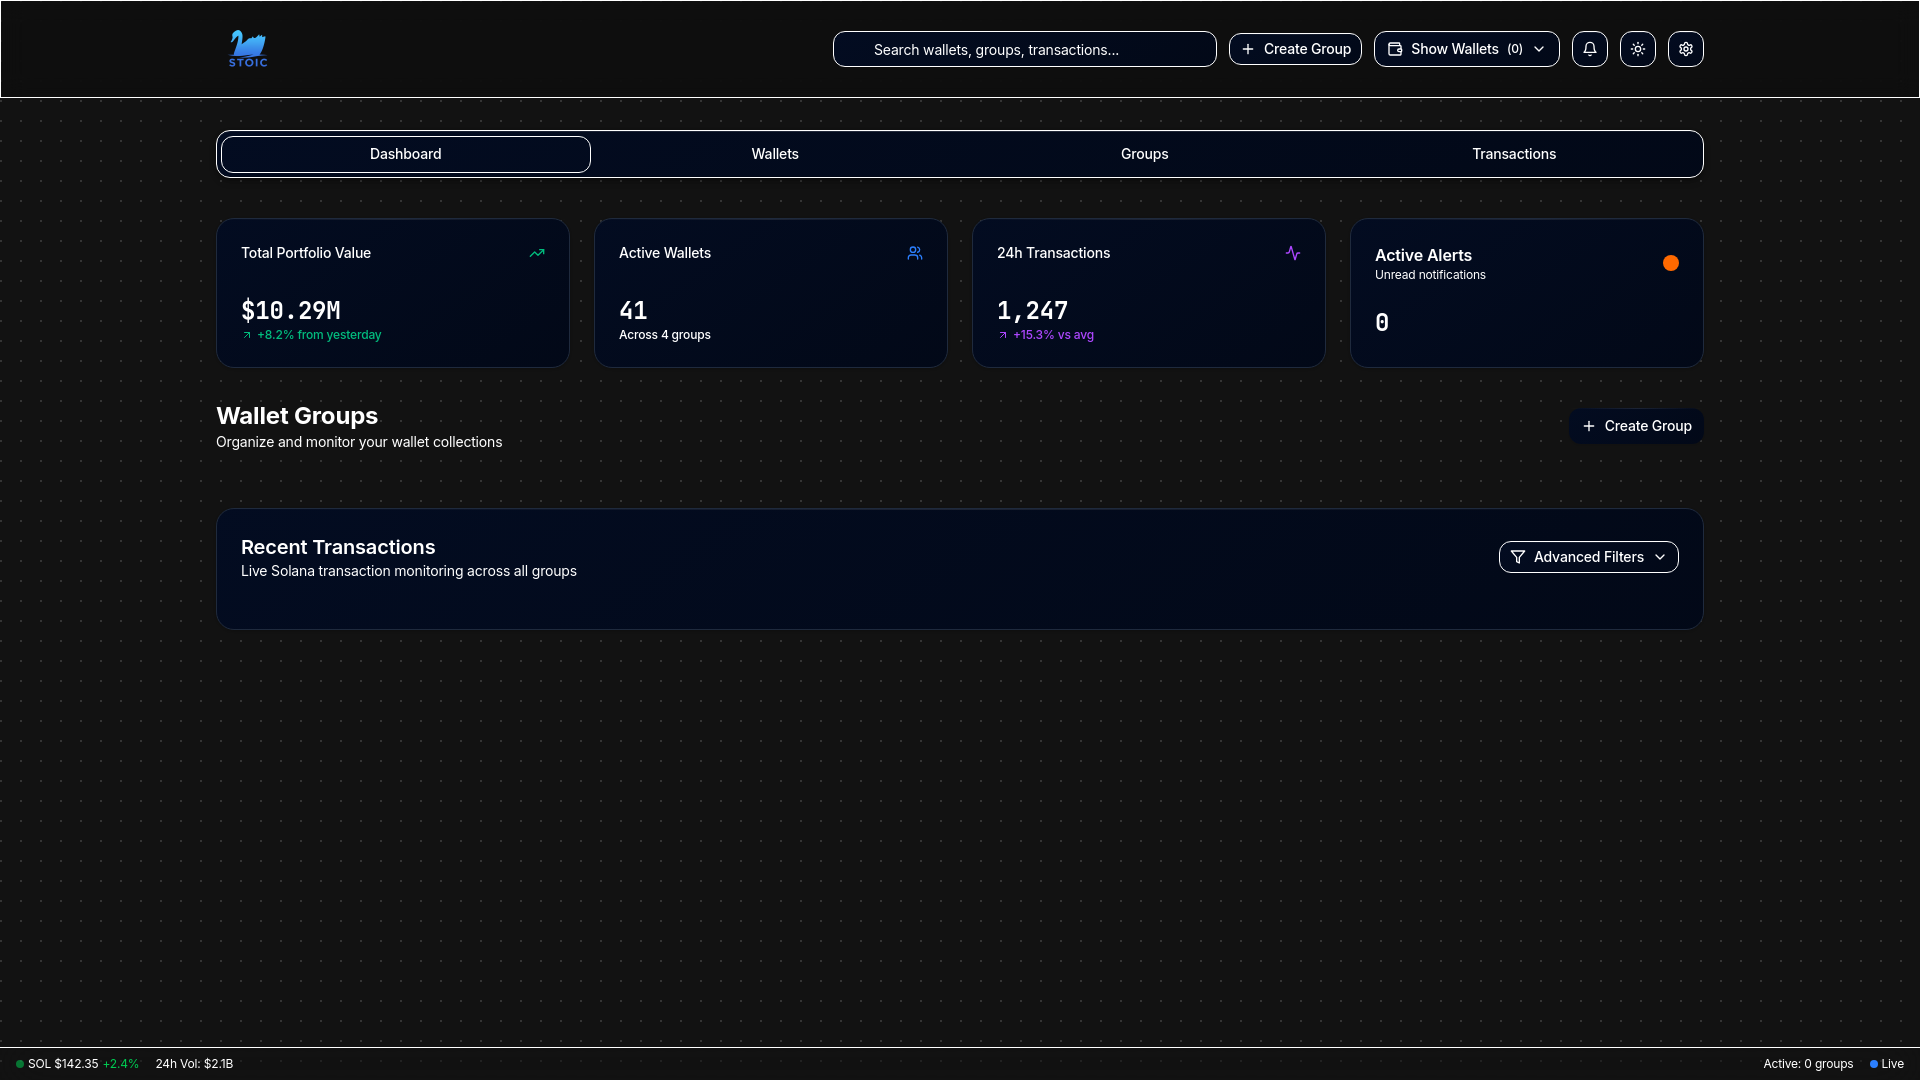Click the blue Live indicator dot
The height and width of the screenshot is (1080, 1920).
(x=1874, y=1064)
